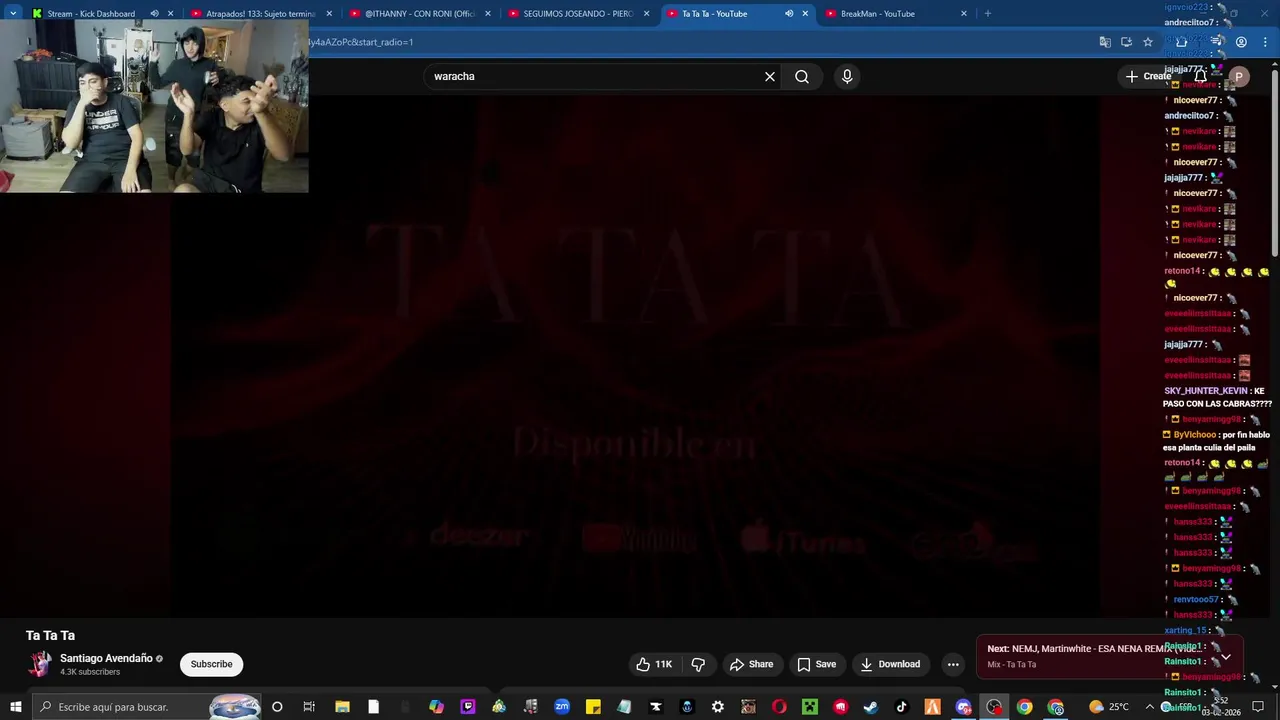Image resolution: width=1280 pixels, height=720 pixels.
Task: Open Chrome three-dot menu
Action: 1263,42
